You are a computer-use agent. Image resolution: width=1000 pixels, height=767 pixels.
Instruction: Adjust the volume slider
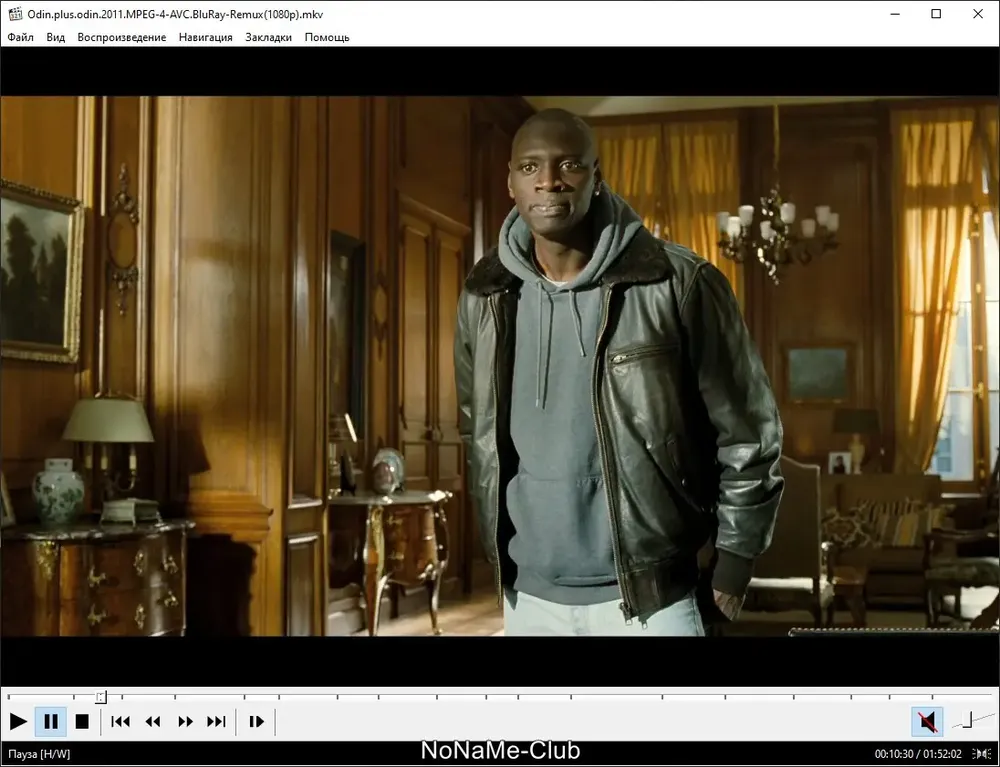974,720
